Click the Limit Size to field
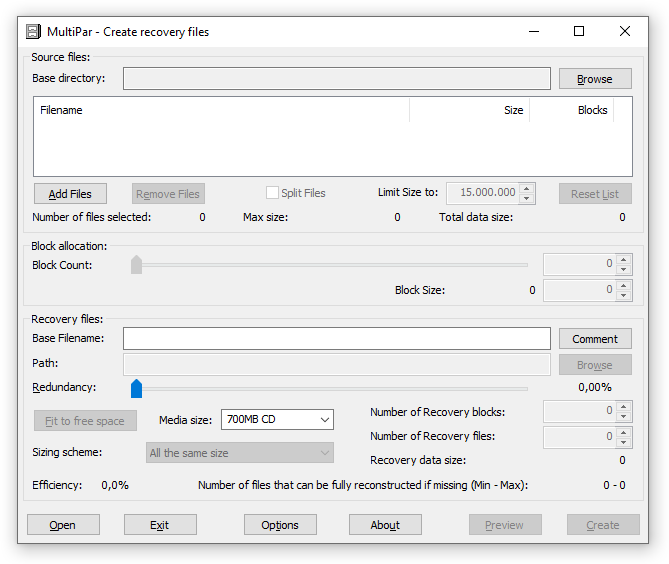 [x=483, y=193]
